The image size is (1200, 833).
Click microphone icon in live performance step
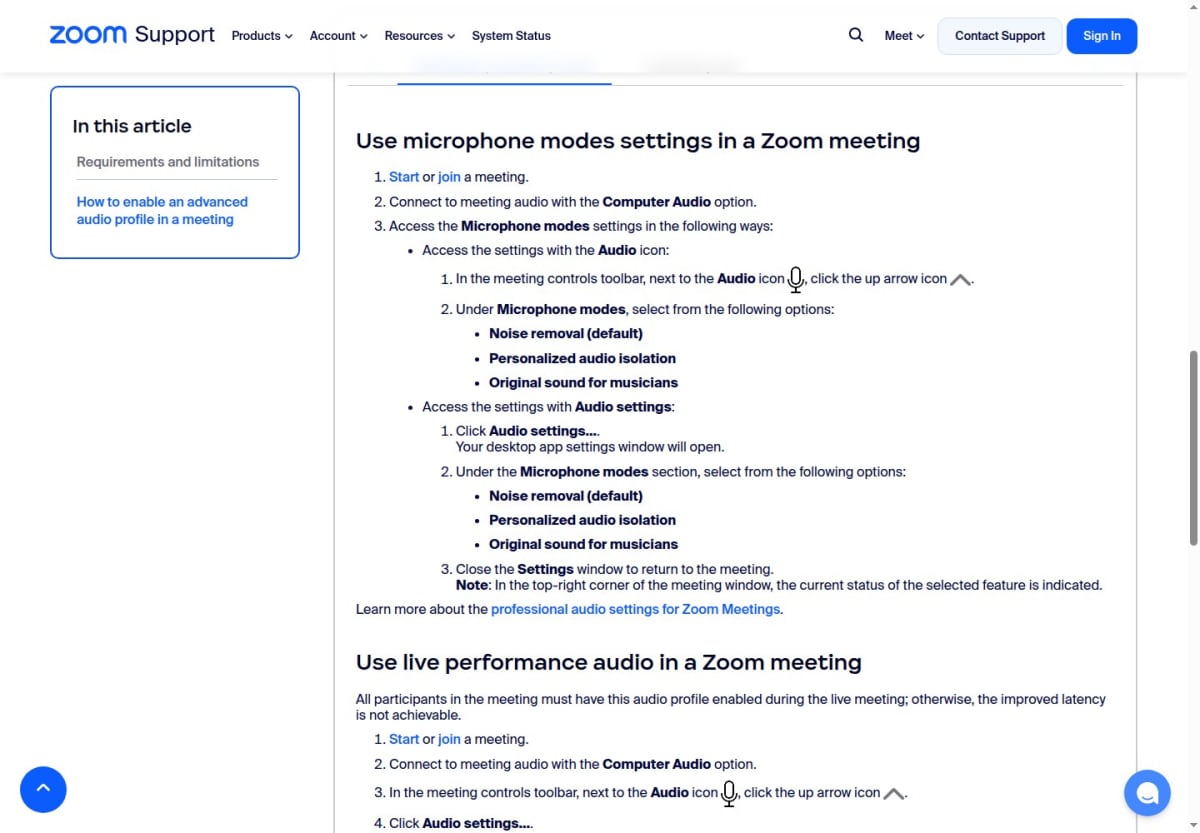729,793
